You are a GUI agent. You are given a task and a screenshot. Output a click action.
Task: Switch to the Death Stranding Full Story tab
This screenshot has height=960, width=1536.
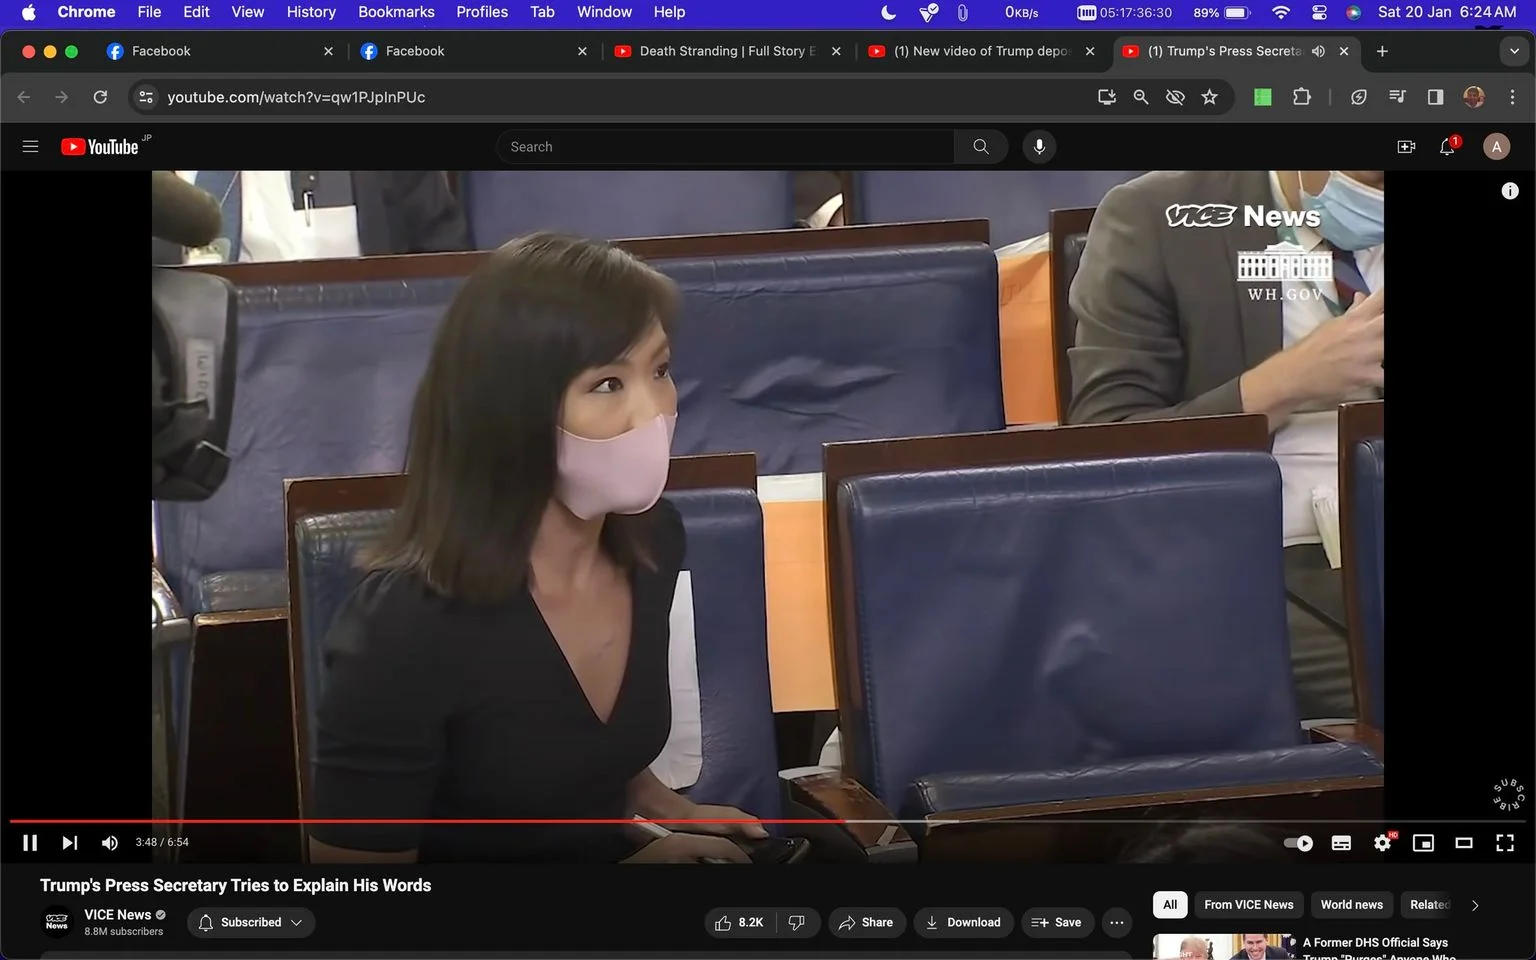(728, 51)
